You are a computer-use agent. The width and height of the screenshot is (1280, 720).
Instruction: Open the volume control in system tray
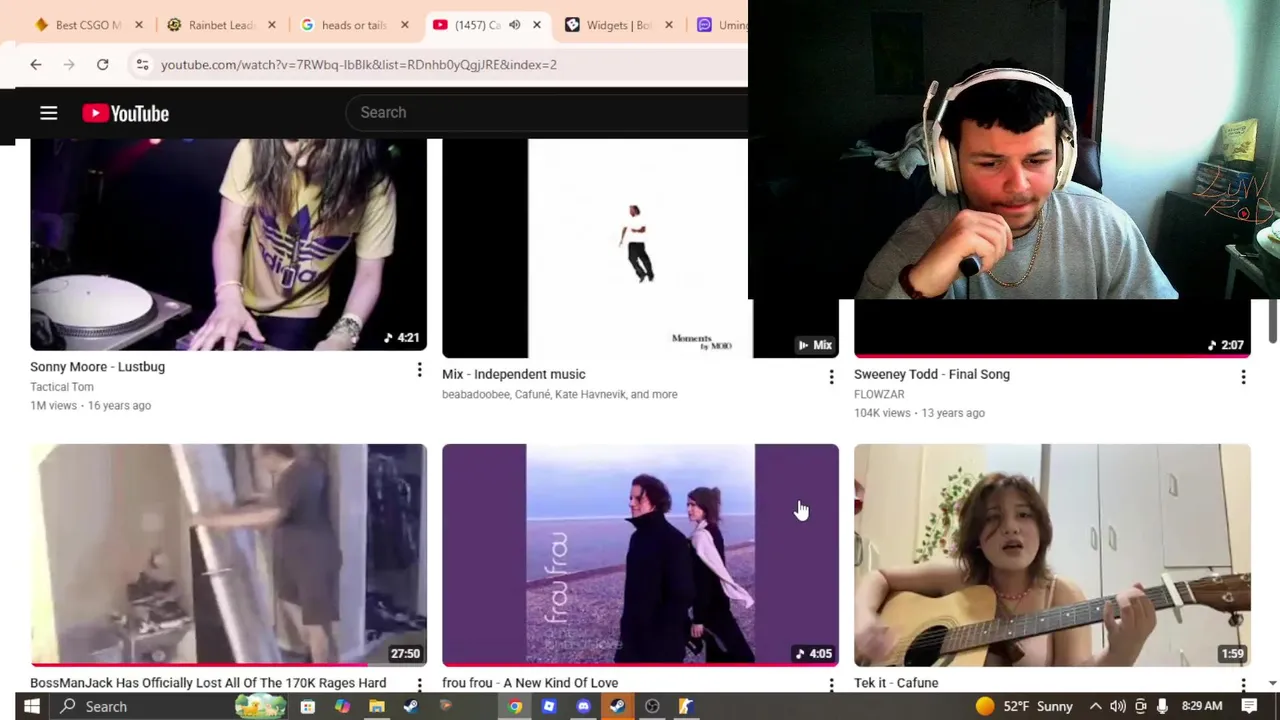pyautogui.click(x=1118, y=706)
